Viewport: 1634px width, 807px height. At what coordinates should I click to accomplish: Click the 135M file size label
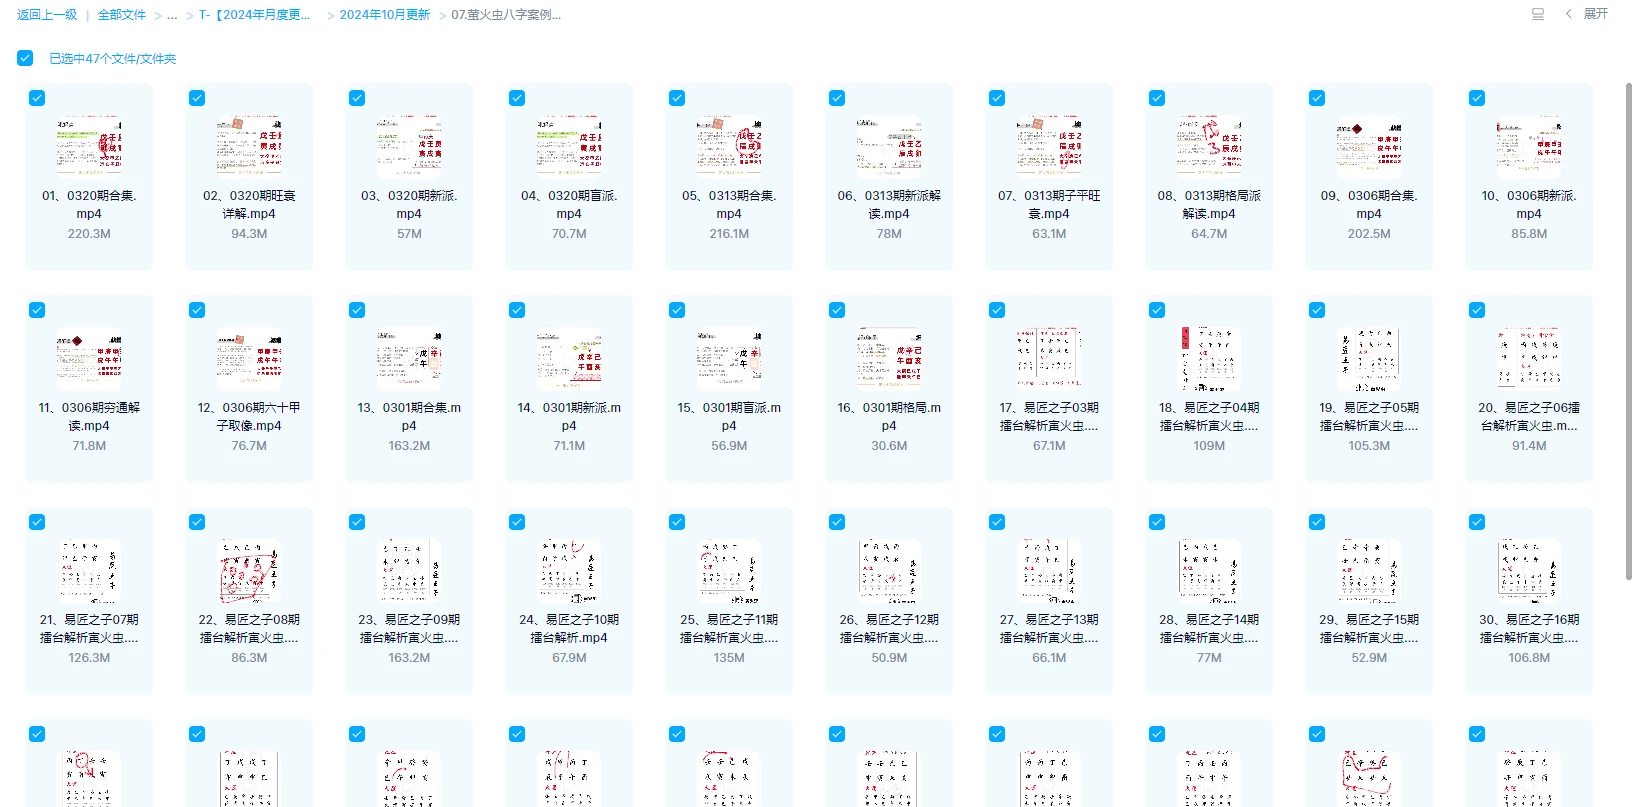(729, 658)
